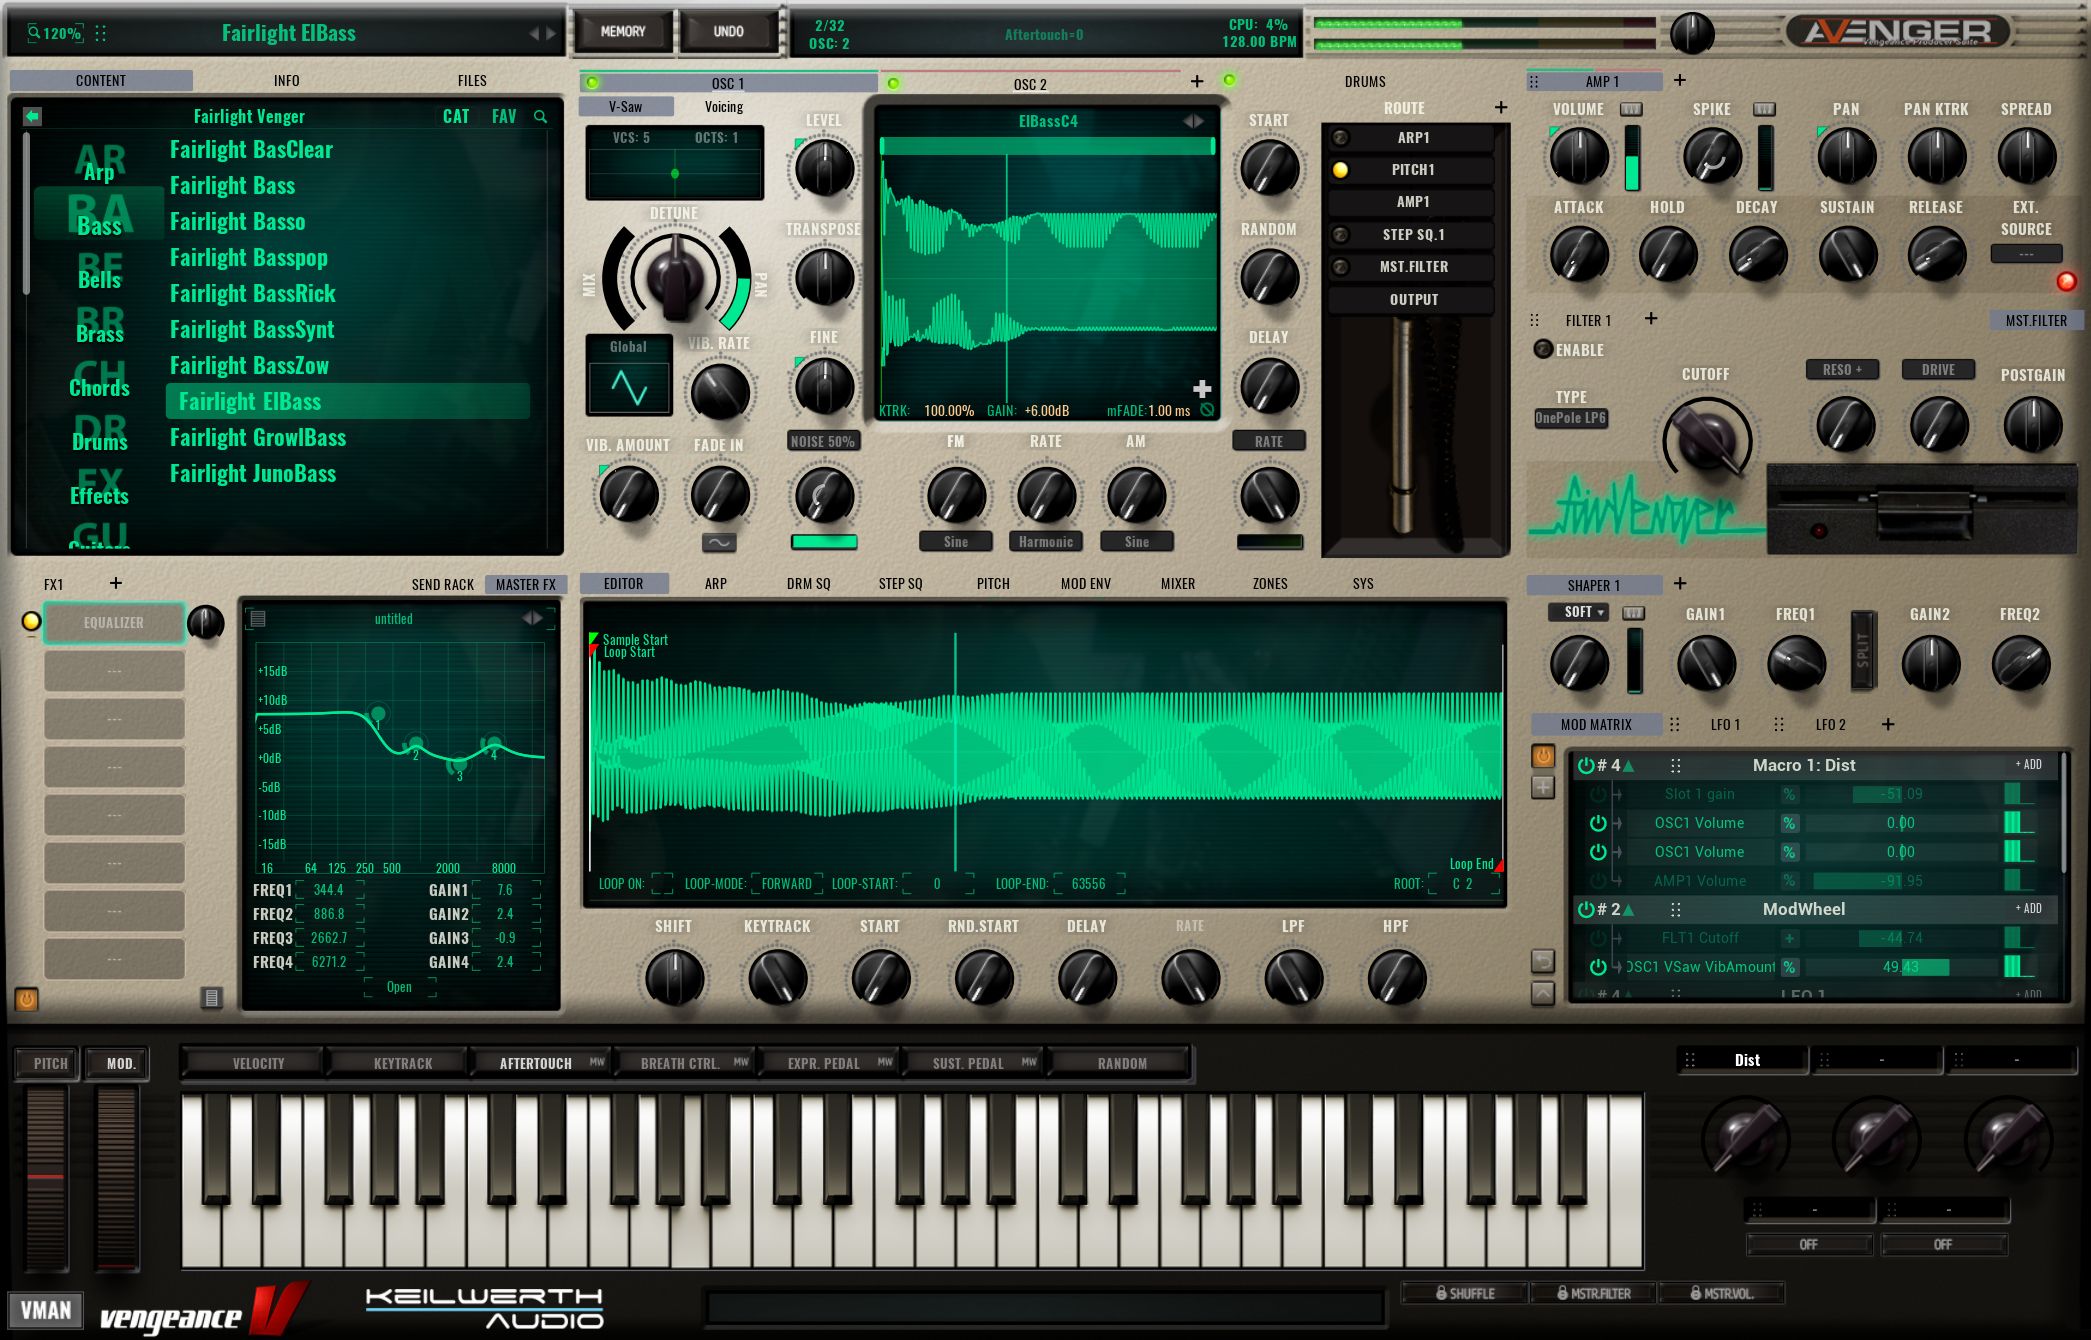Image resolution: width=2091 pixels, height=1340 pixels.
Task: Switch to the INFO tab
Action: tap(286, 81)
